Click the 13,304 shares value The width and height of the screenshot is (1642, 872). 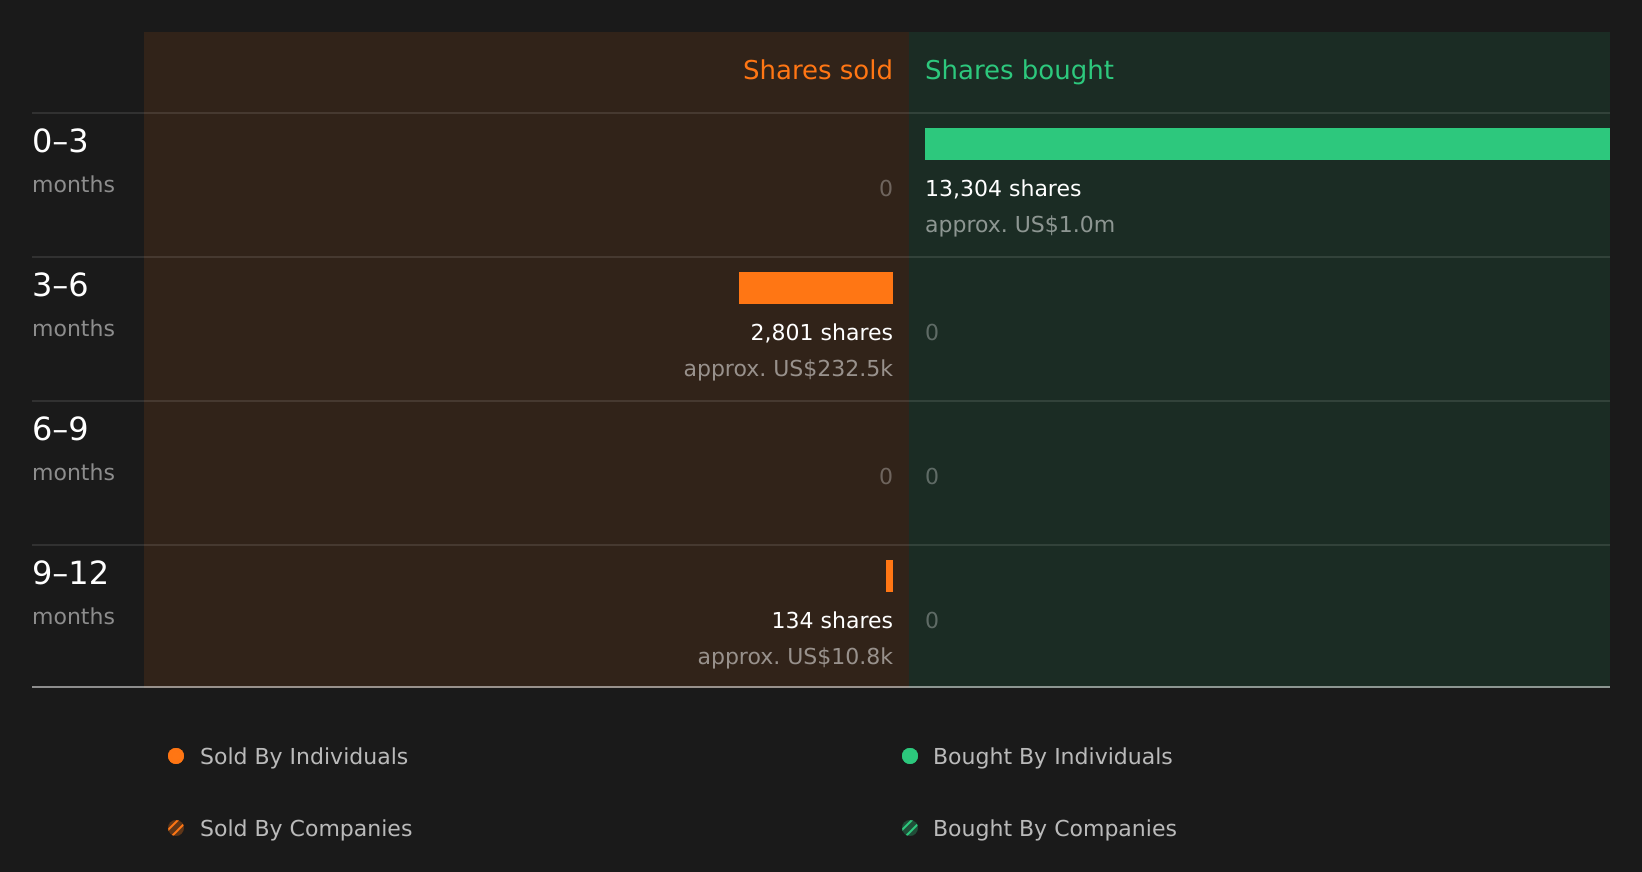coord(1003,189)
